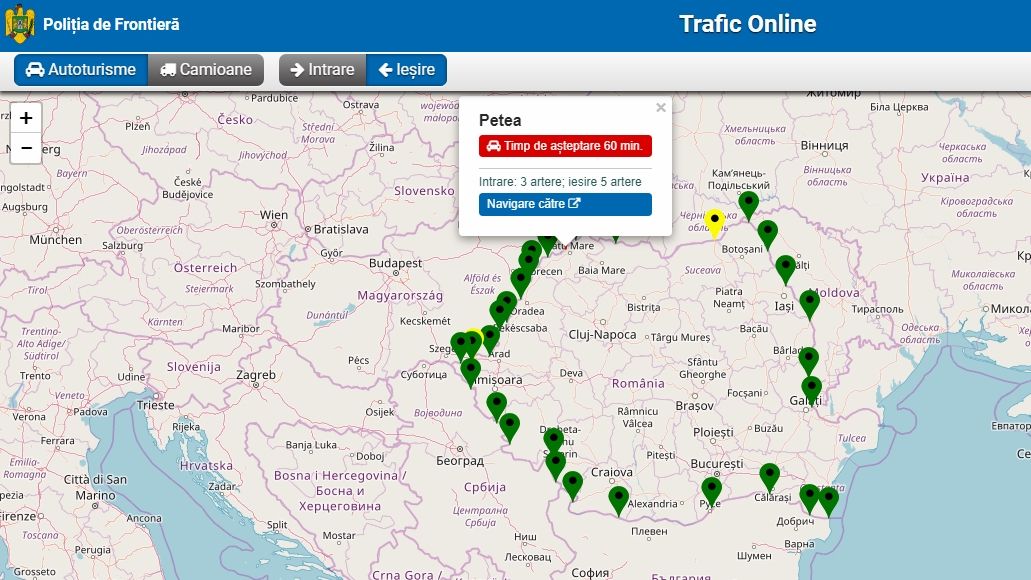Click the Poliția de Frontieră coat of arms logo
The height and width of the screenshot is (580, 1031).
pyautogui.click(x=19, y=24)
